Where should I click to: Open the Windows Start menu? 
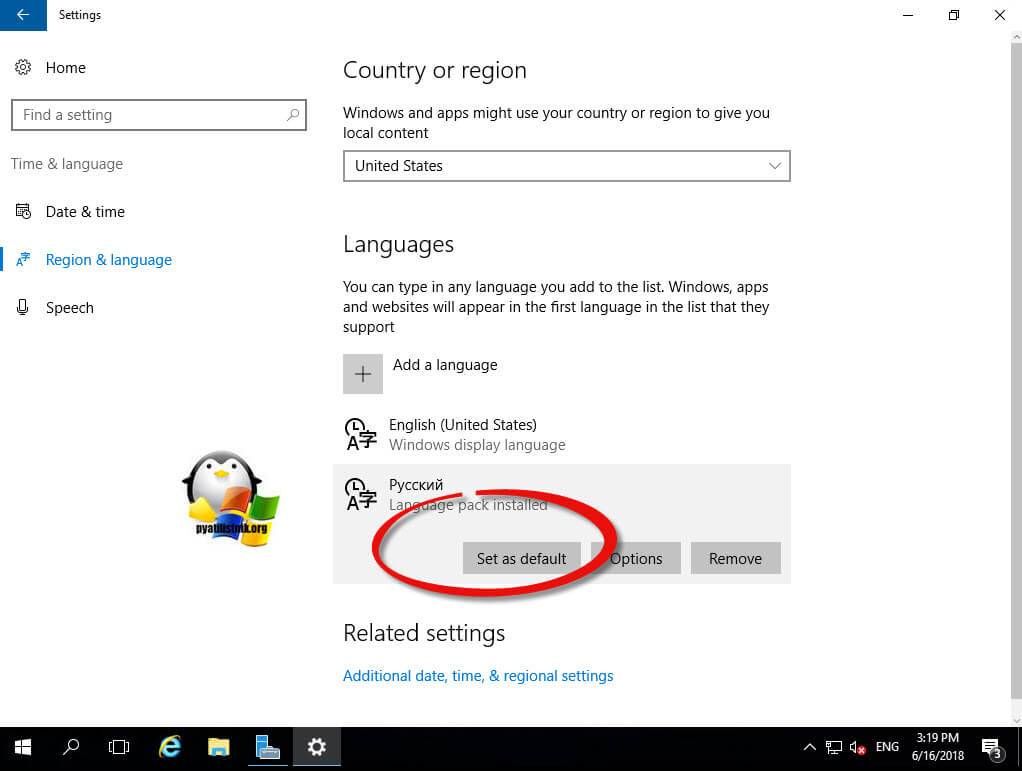[23, 747]
